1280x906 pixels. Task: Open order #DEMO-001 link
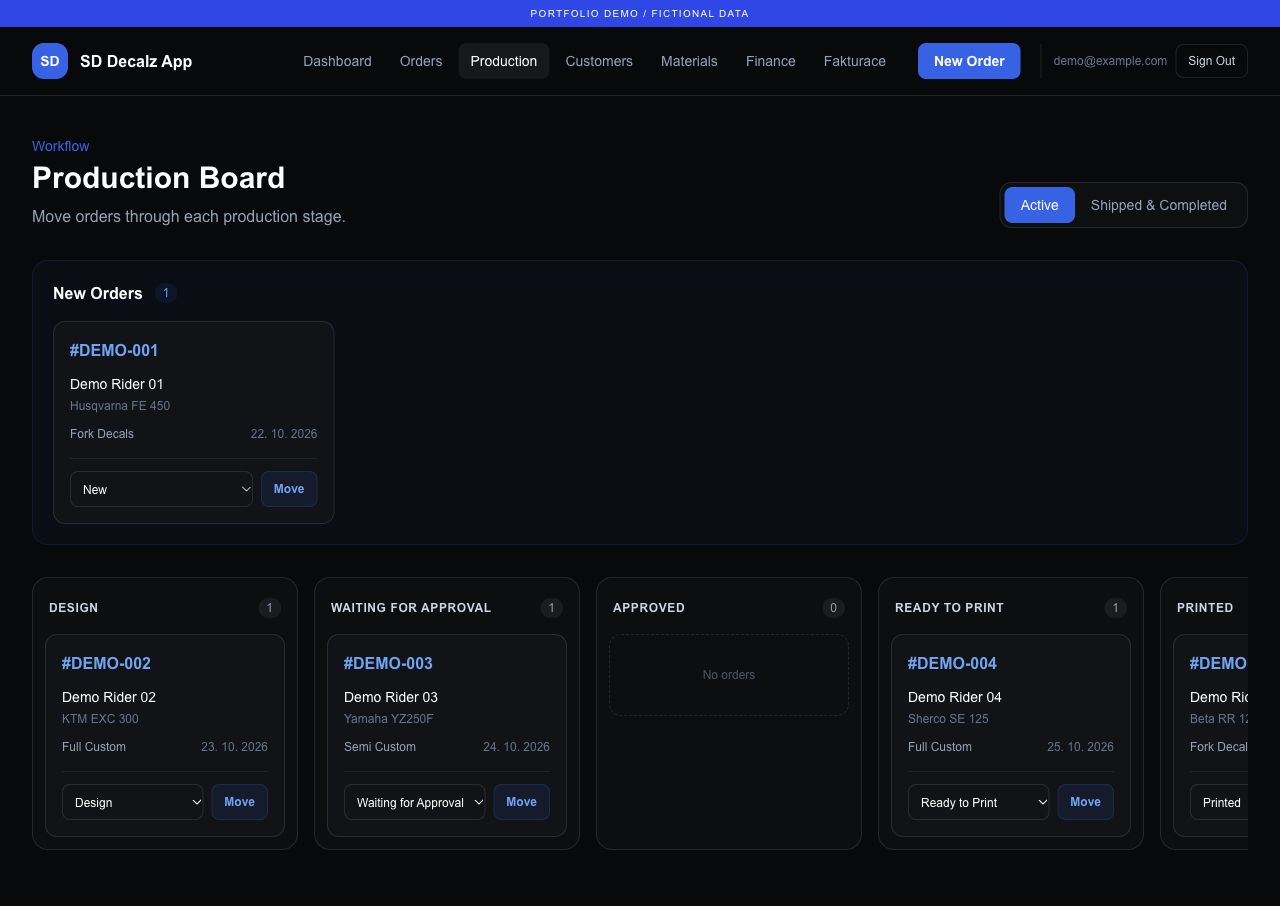pyautogui.click(x=114, y=350)
